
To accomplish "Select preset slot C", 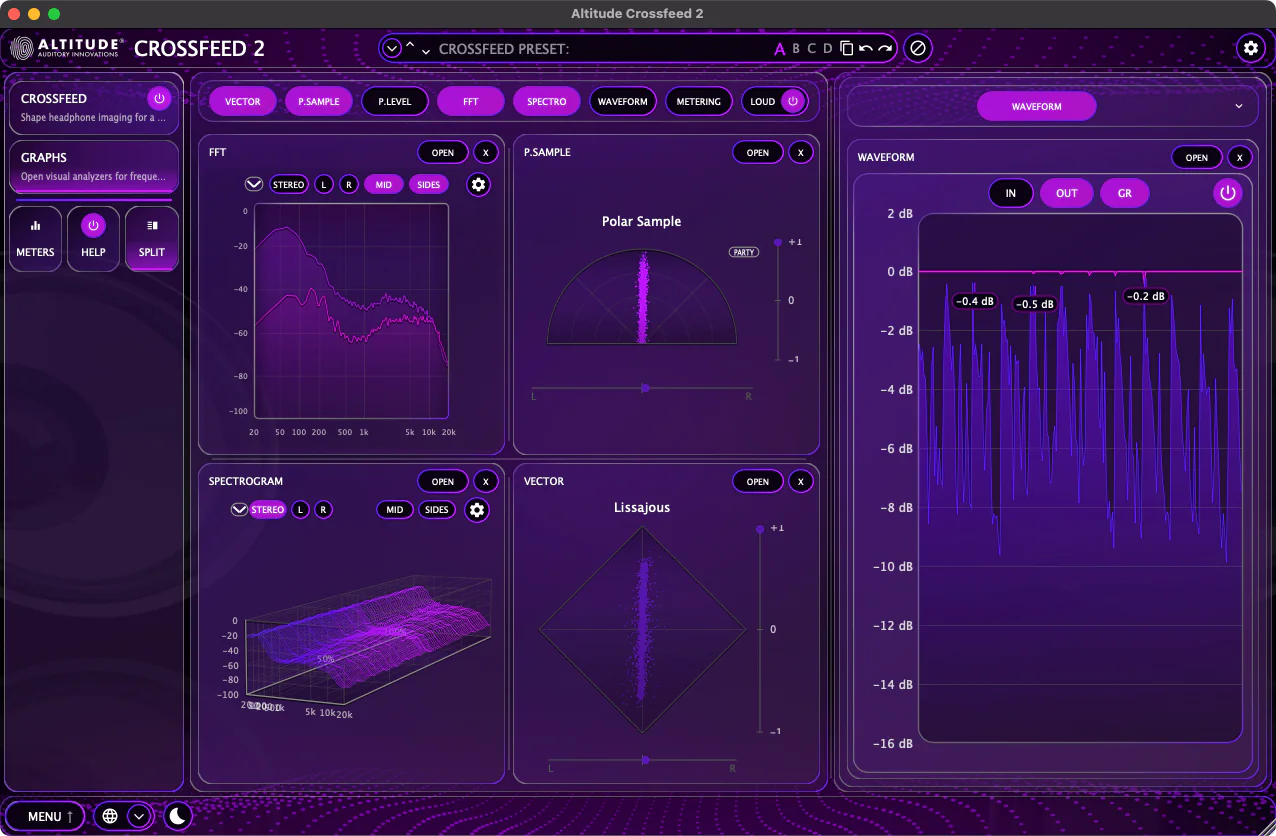I will [x=812, y=48].
